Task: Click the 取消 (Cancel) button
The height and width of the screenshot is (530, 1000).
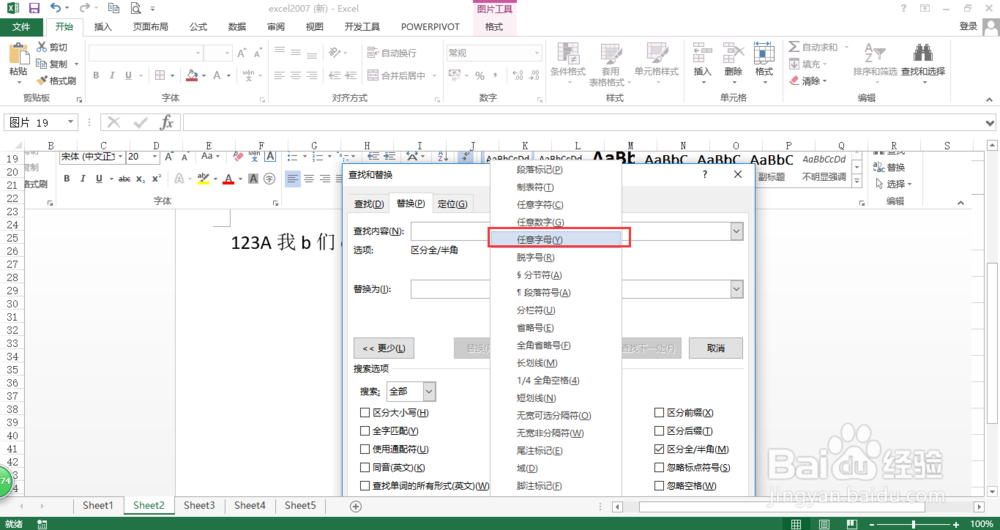Action: coord(716,348)
